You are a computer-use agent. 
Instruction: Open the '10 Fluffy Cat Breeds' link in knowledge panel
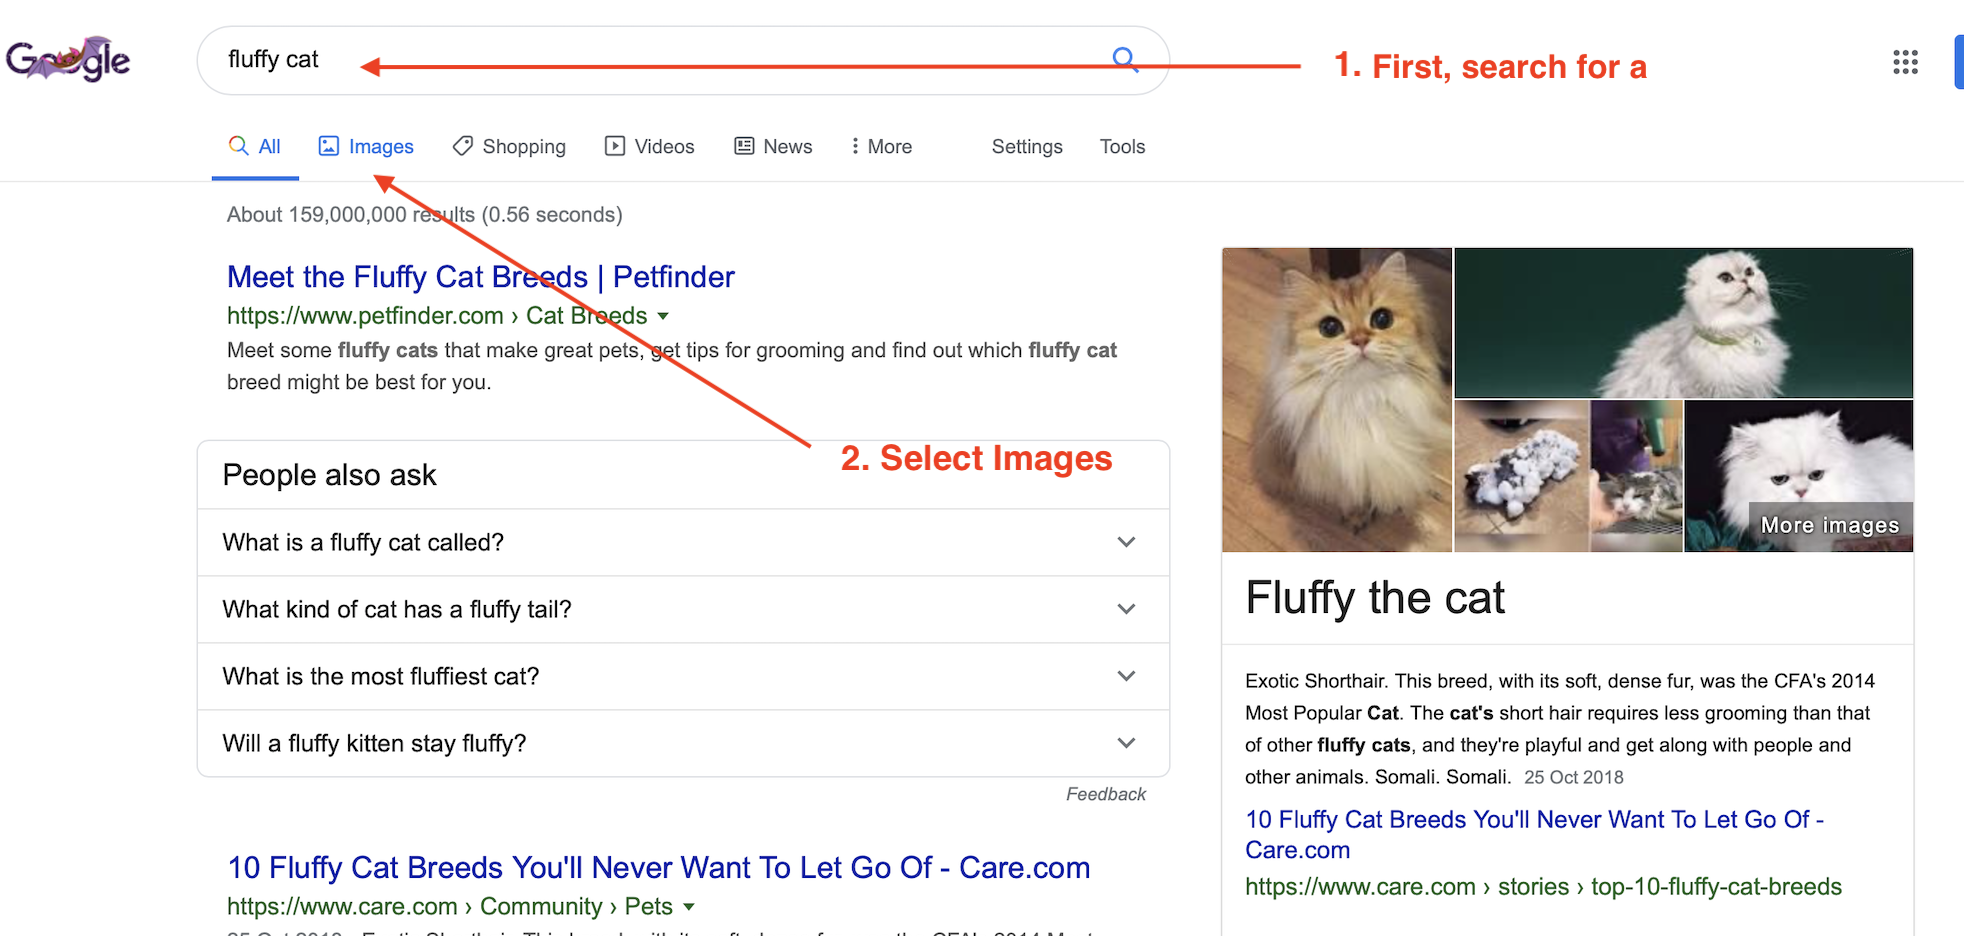1534,835
